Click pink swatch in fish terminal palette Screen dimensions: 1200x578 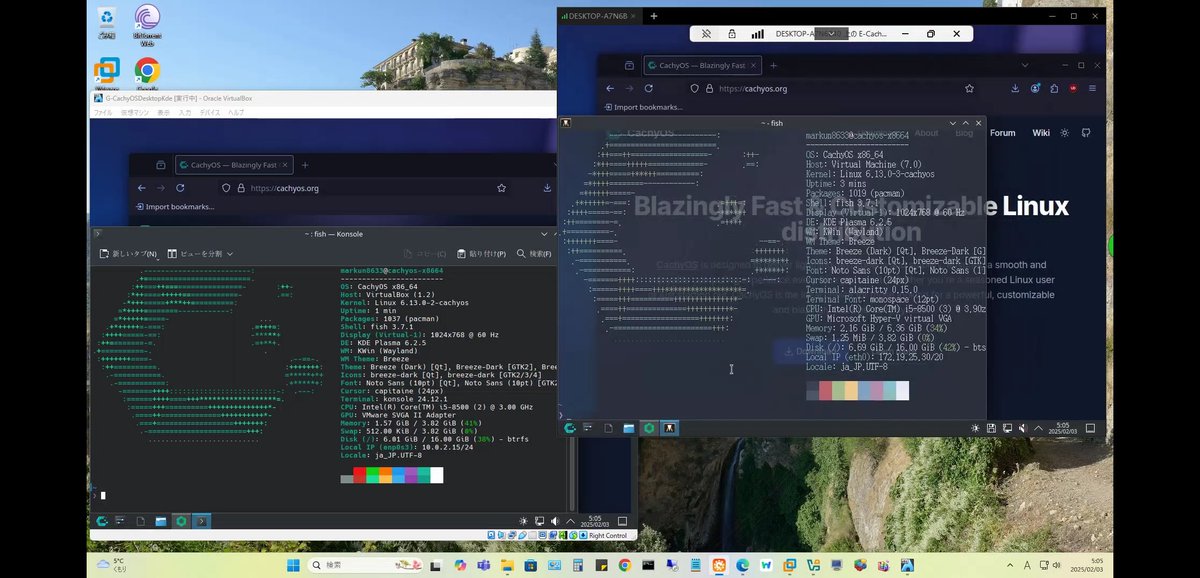pyautogui.click(x=877, y=391)
